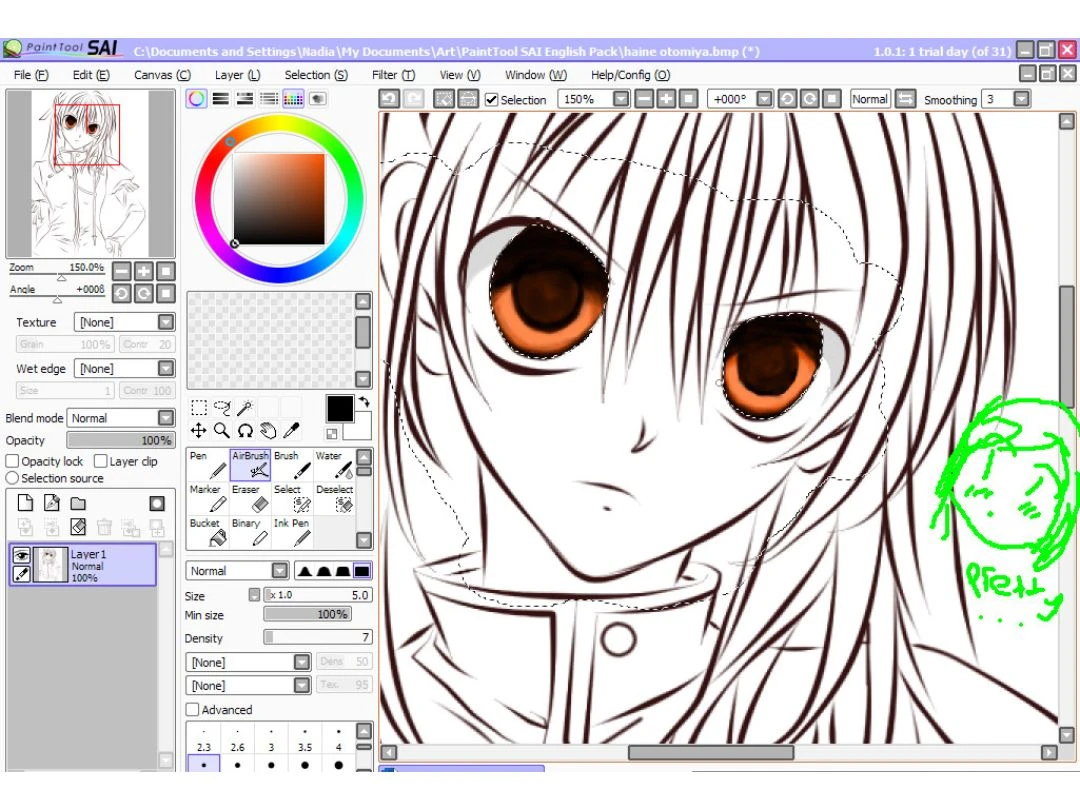Open the Window menu
Screen dimensions: 1080x810
pos(536,75)
